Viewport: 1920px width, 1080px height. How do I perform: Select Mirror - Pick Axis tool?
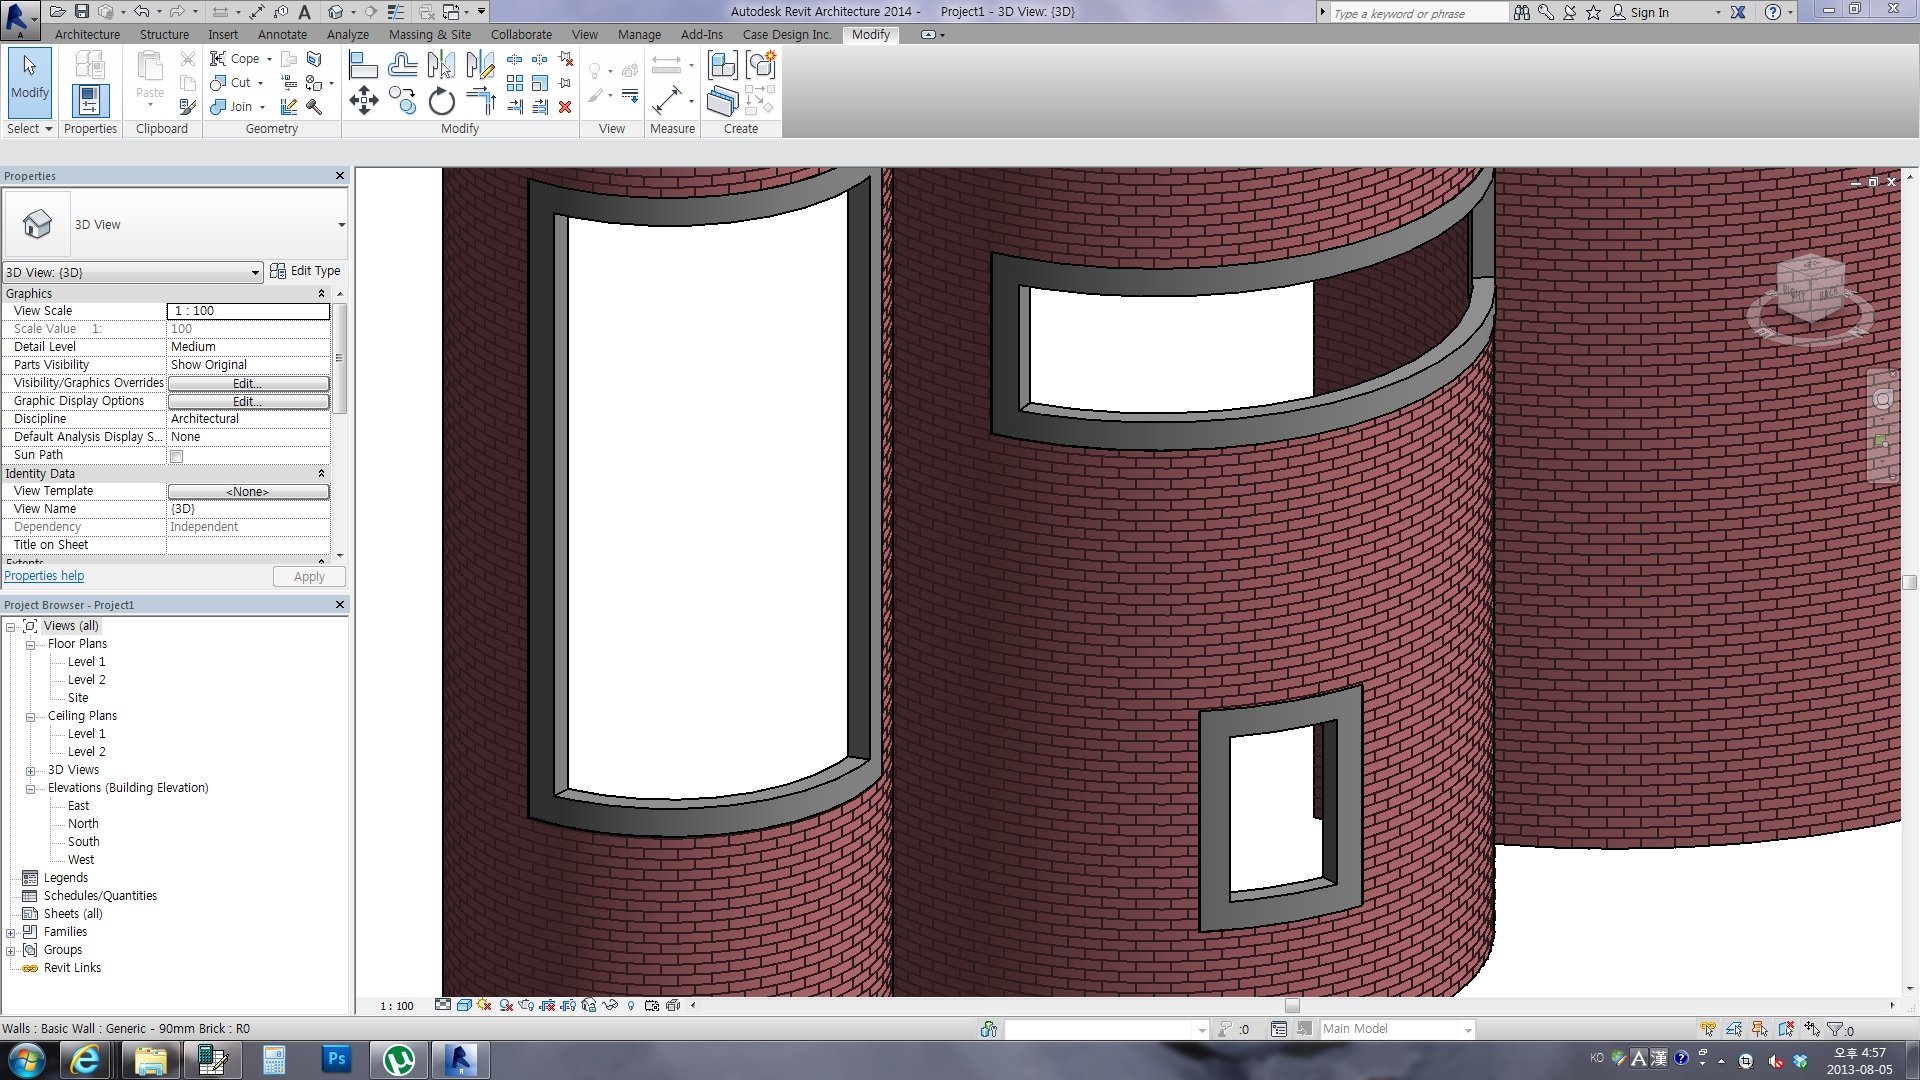click(x=441, y=66)
